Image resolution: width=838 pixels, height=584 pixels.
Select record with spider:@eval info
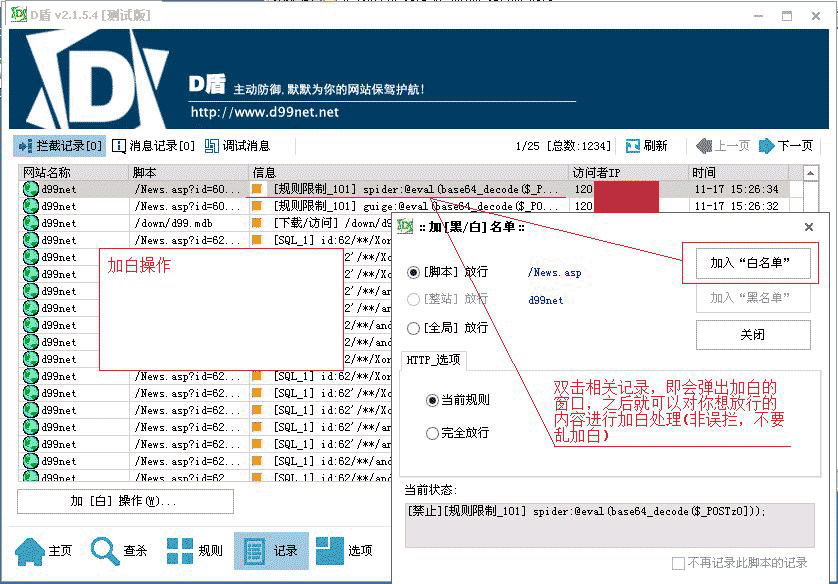[x=406, y=189]
